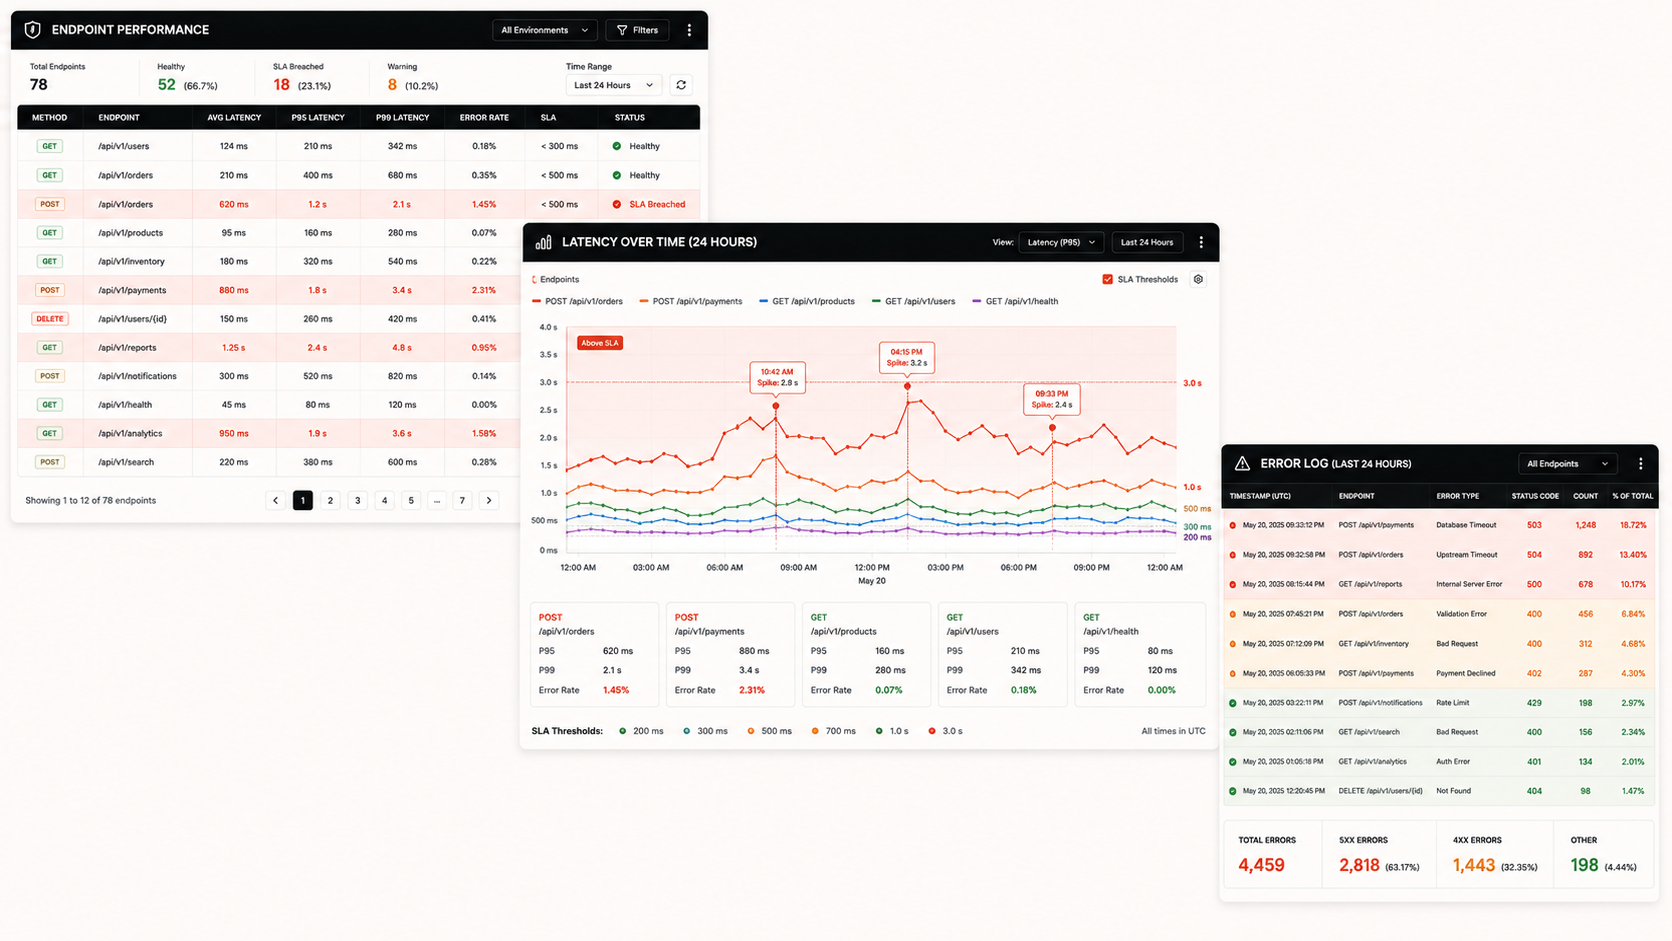Open the All Endpoints dropdown in Error Log
The image size is (1672, 941).
coord(1567,464)
